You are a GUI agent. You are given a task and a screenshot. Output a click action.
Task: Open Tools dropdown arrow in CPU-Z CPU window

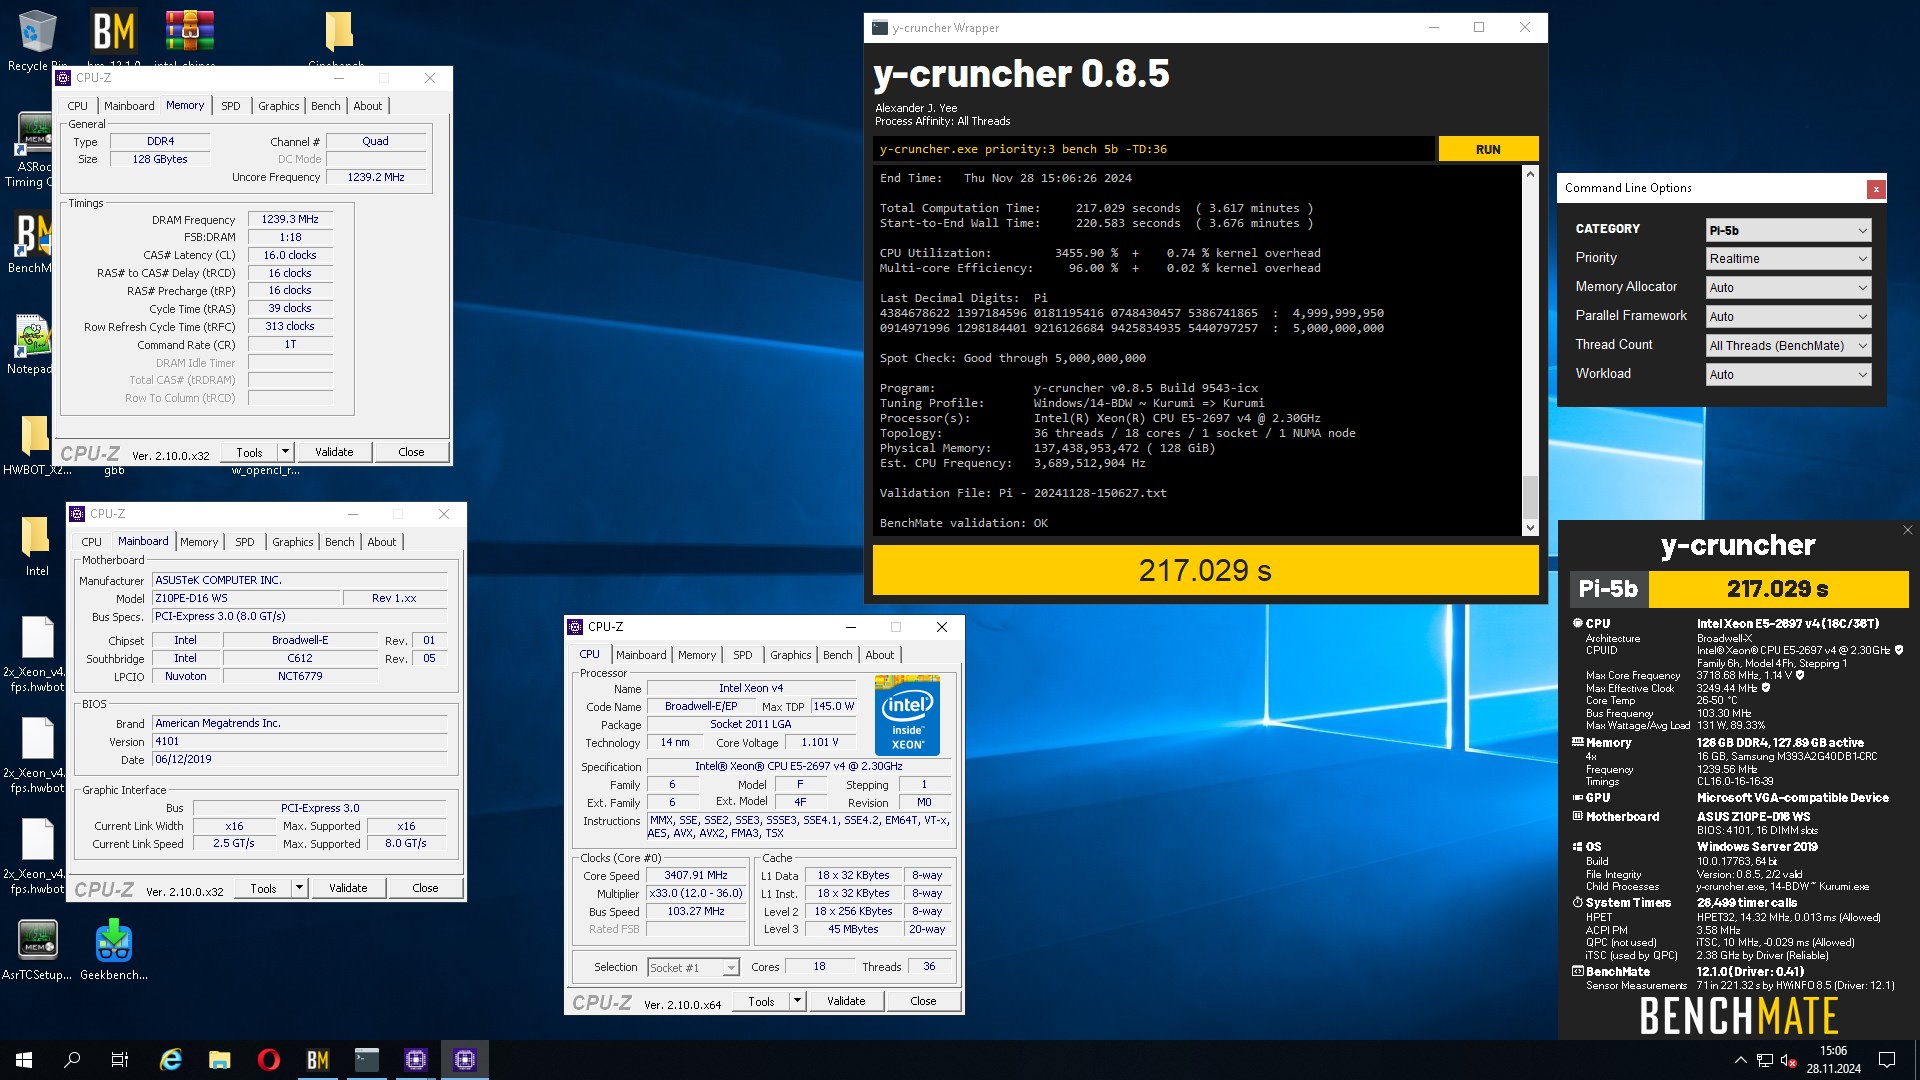[x=797, y=1001]
